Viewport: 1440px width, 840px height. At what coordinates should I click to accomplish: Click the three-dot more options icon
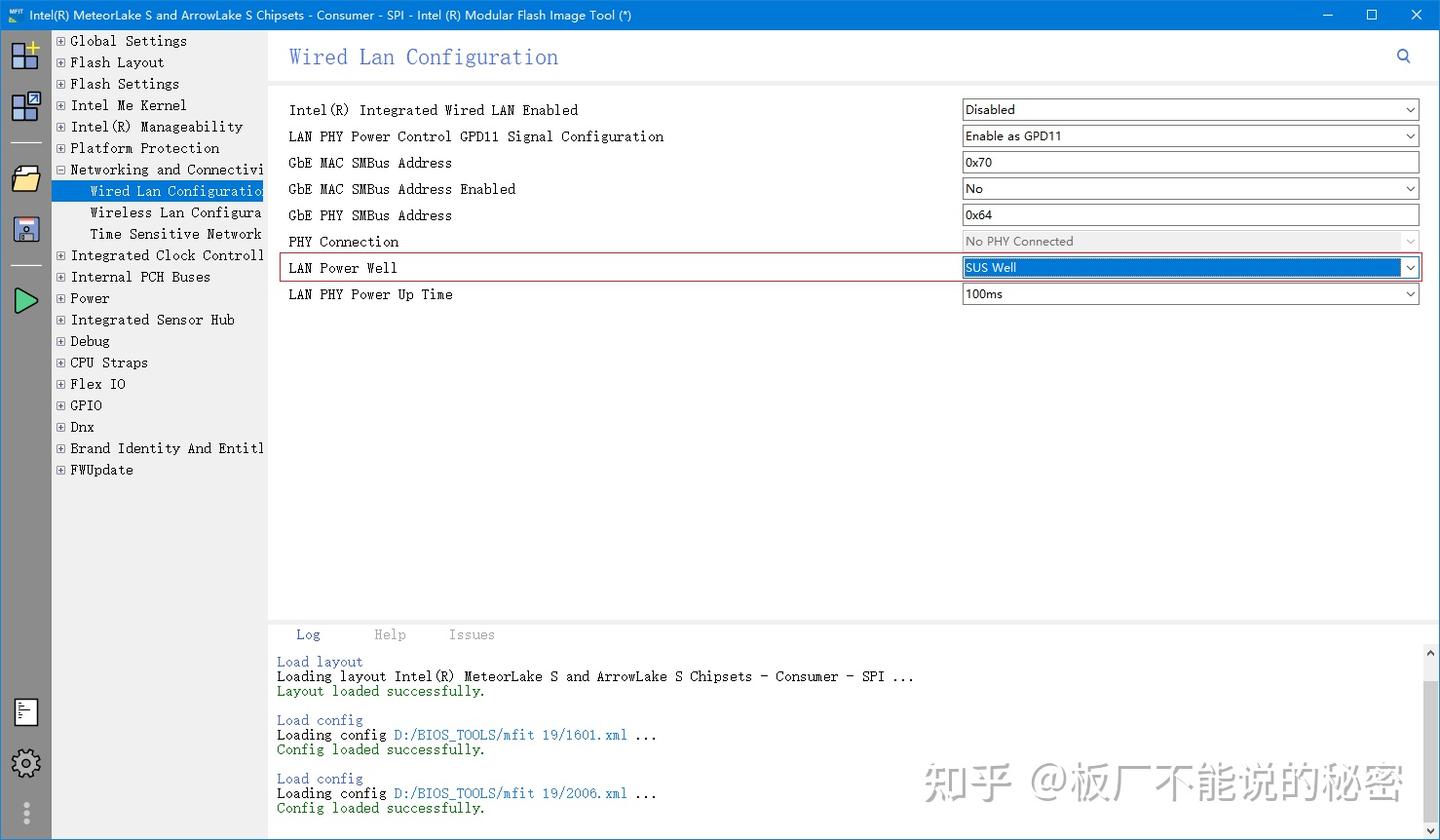(25, 812)
